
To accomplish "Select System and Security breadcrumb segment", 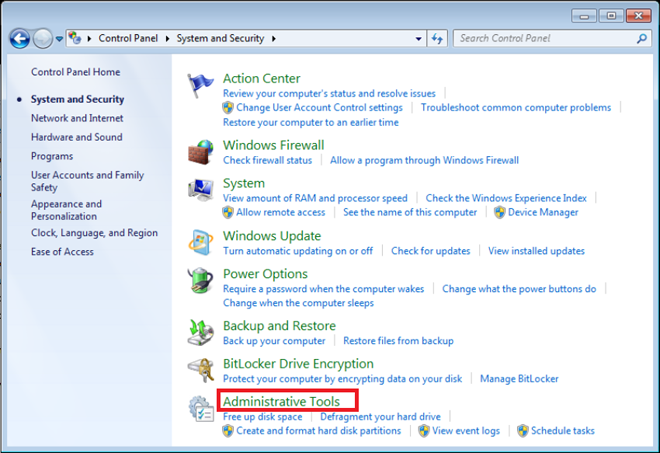I will (220, 38).
